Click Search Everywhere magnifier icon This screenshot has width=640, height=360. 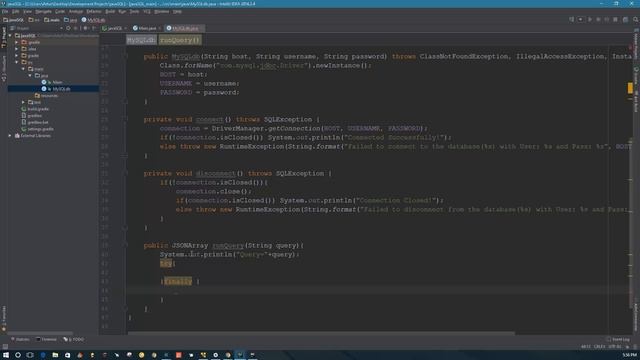(x=636, y=20)
